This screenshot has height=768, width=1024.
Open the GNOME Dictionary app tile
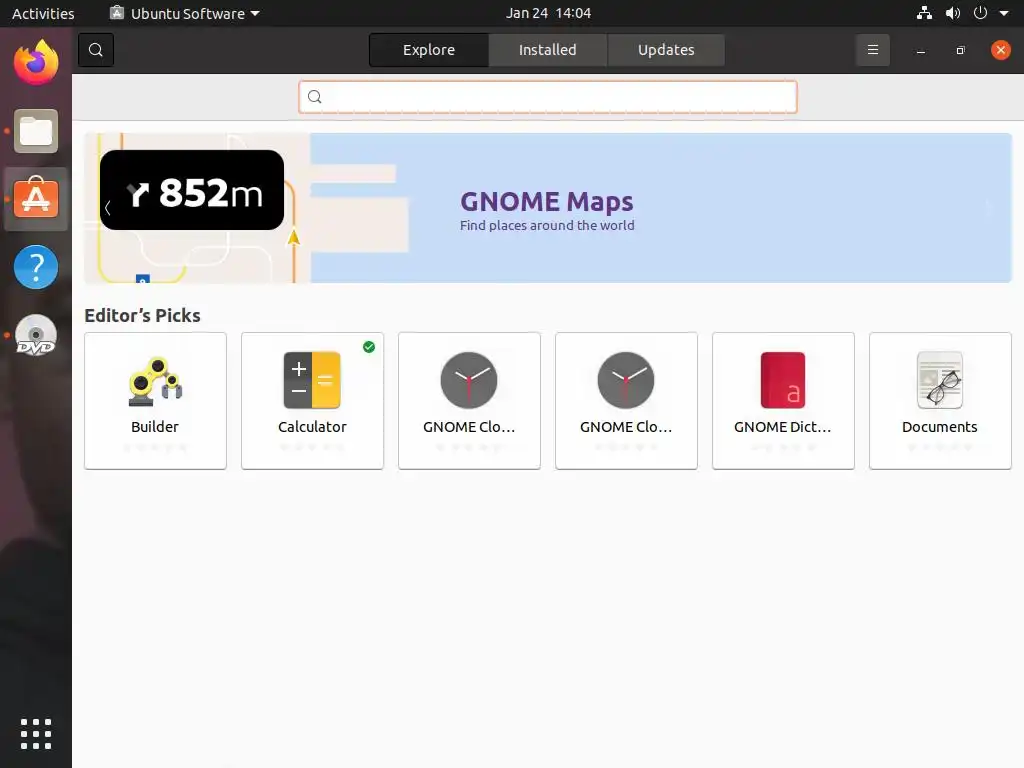click(x=783, y=401)
